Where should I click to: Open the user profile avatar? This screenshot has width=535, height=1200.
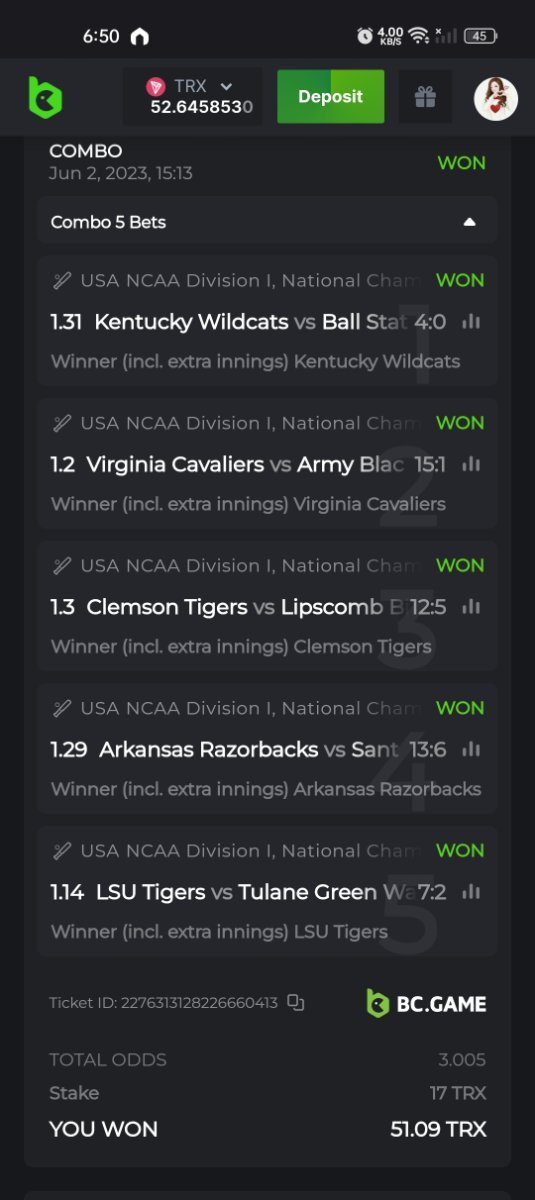point(496,98)
